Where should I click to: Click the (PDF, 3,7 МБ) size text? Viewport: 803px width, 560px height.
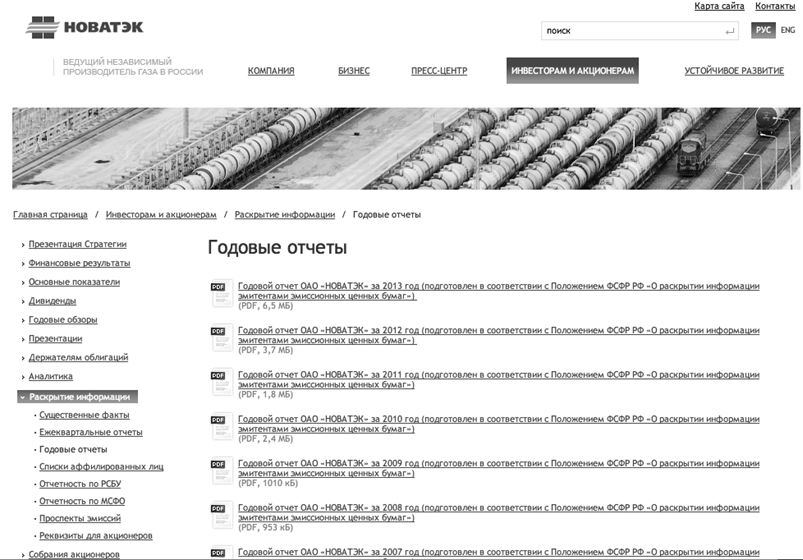click(266, 350)
